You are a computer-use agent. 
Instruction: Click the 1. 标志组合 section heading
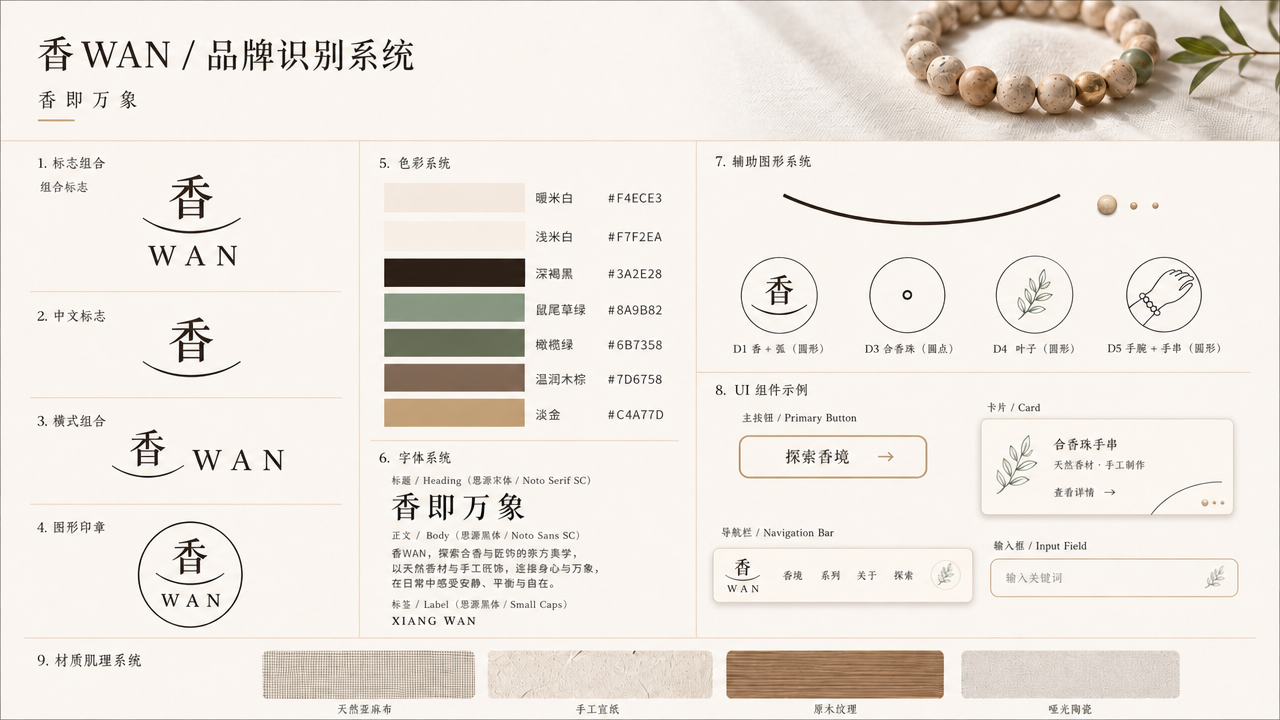71,163
